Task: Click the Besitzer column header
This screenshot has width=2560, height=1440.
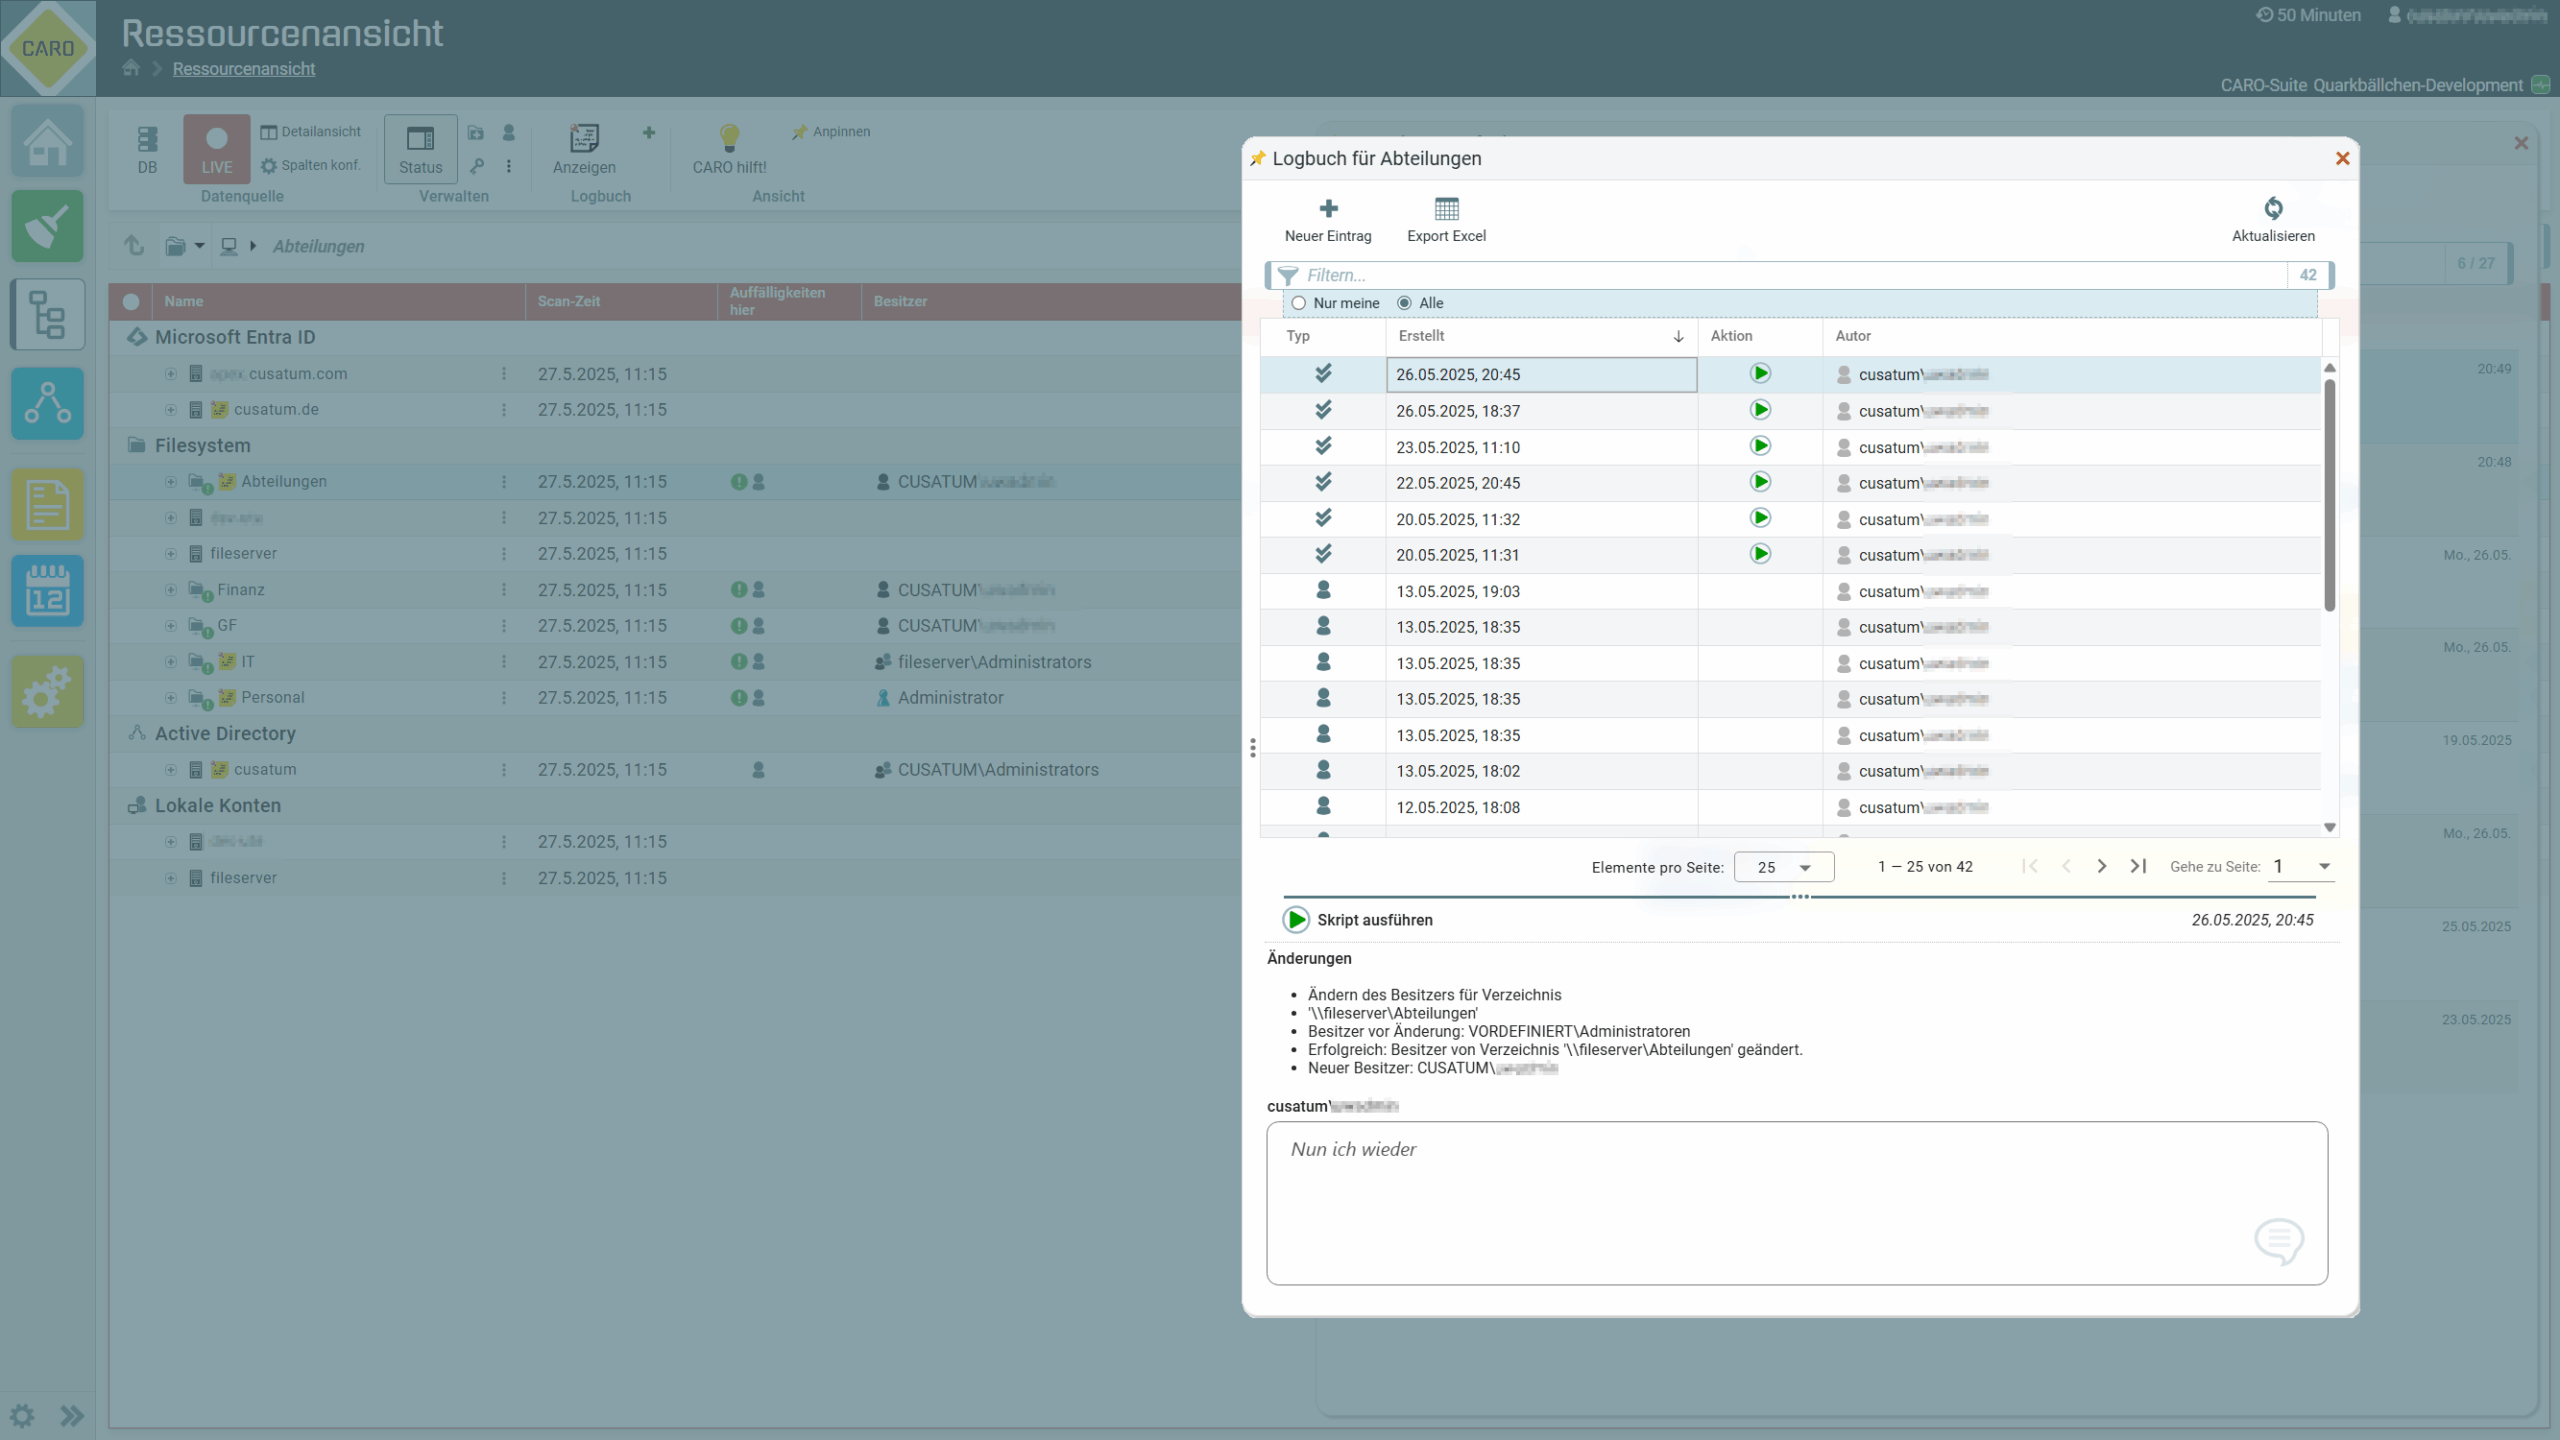Action: click(x=1050, y=301)
